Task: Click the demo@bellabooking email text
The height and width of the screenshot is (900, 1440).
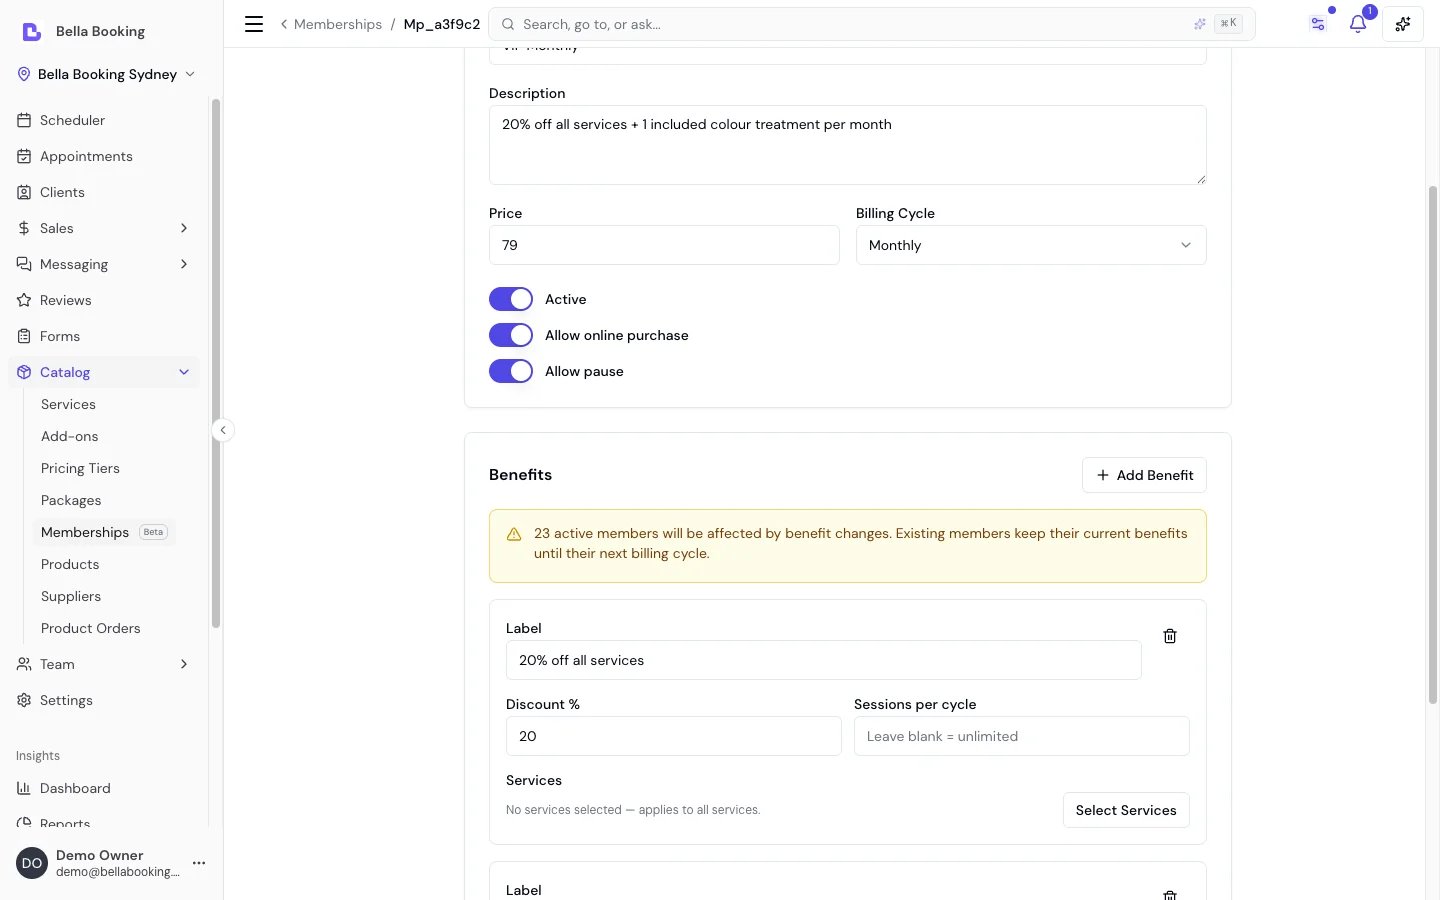Action: coord(118,872)
